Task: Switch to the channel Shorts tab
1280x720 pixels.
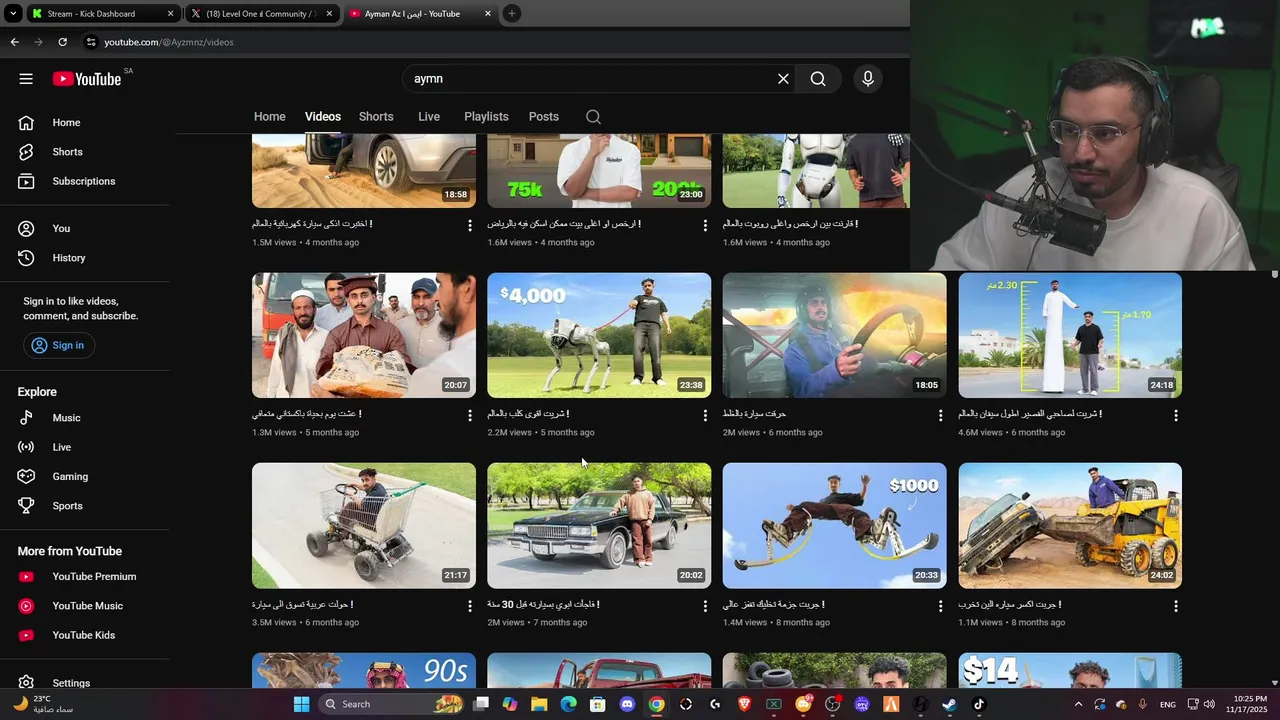Action: 376,117
